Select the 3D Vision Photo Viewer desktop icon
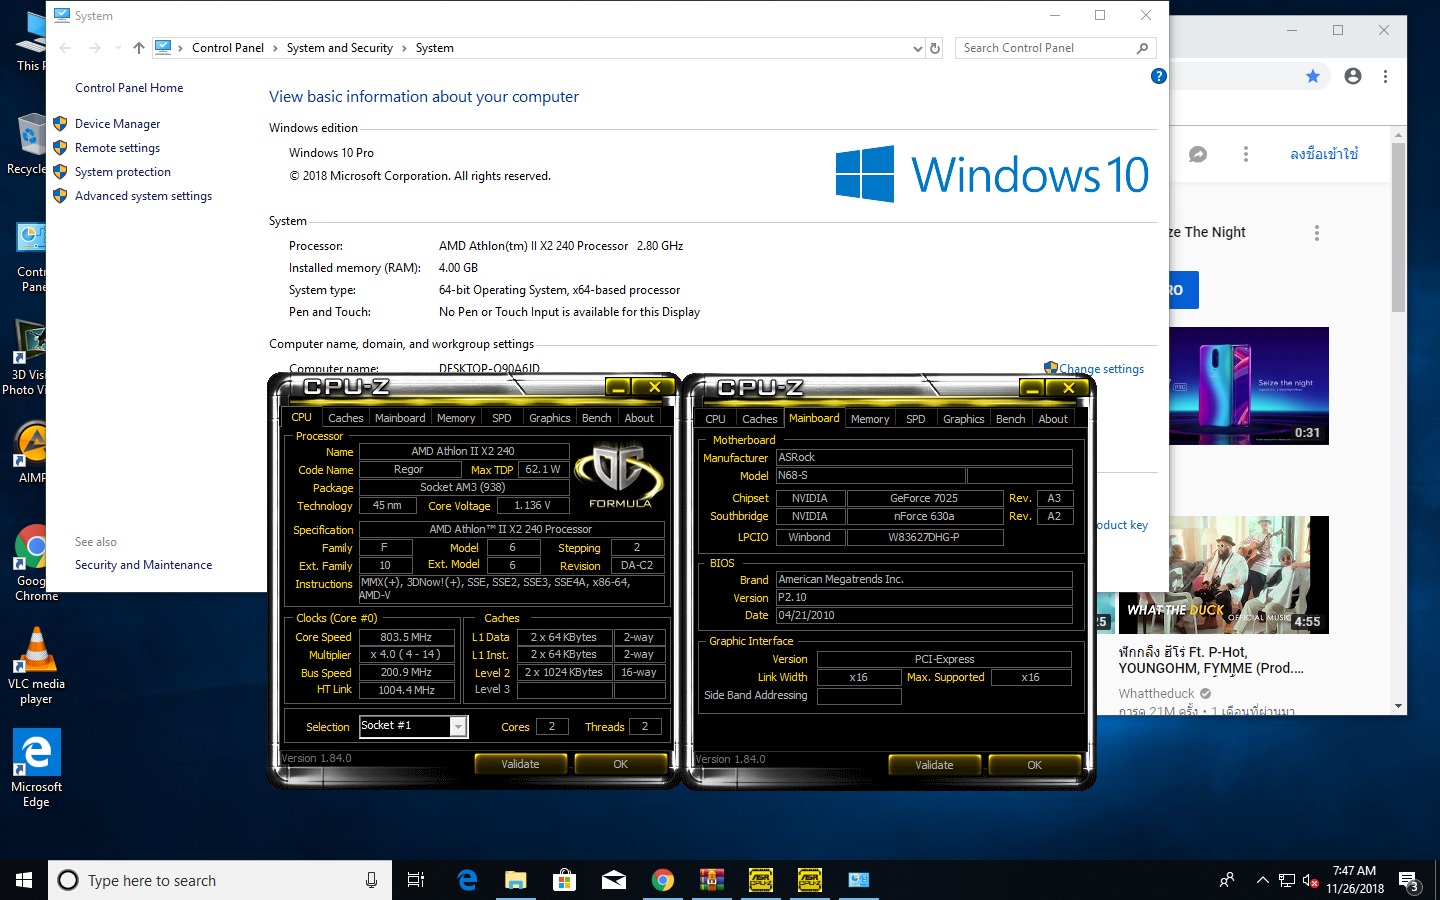Viewport: 1440px width, 900px height. (x=26, y=358)
